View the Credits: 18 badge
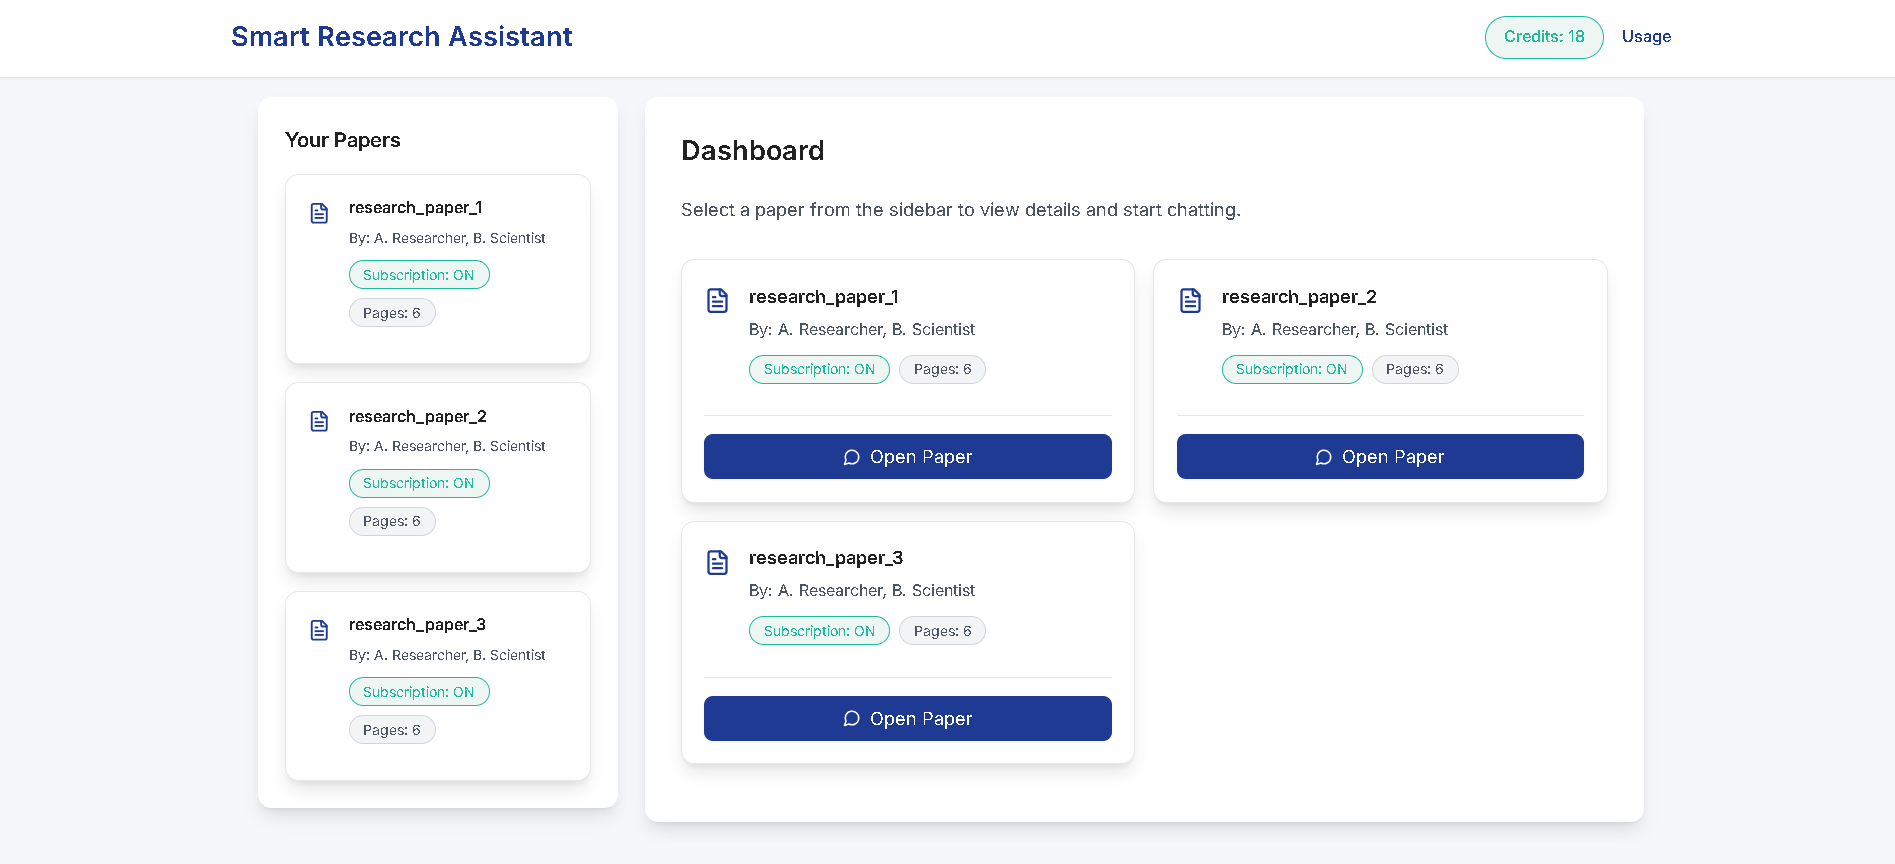Image resolution: width=1895 pixels, height=864 pixels. 1544,37
